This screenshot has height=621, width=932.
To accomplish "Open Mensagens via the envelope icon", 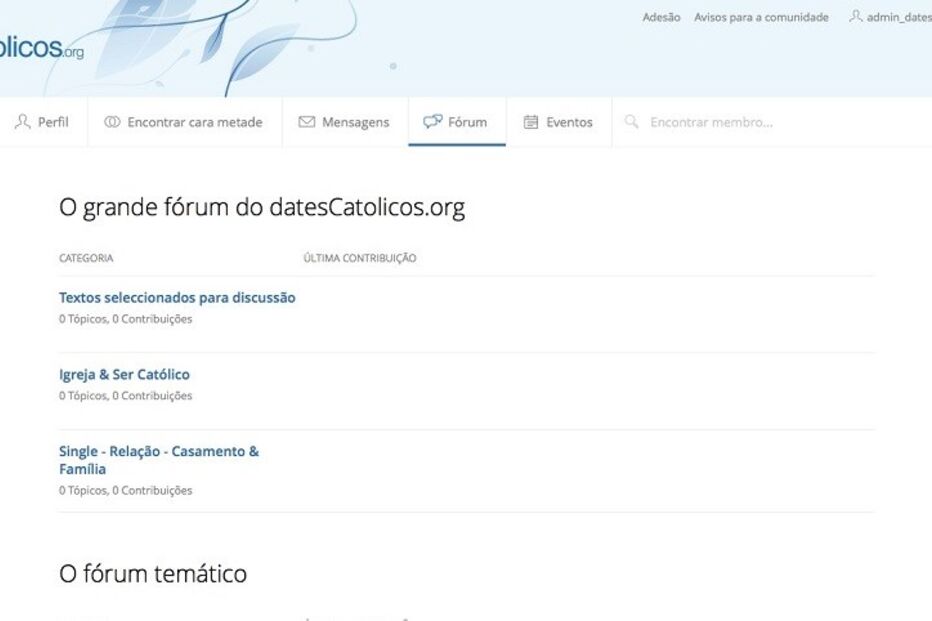I will (306, 121).
